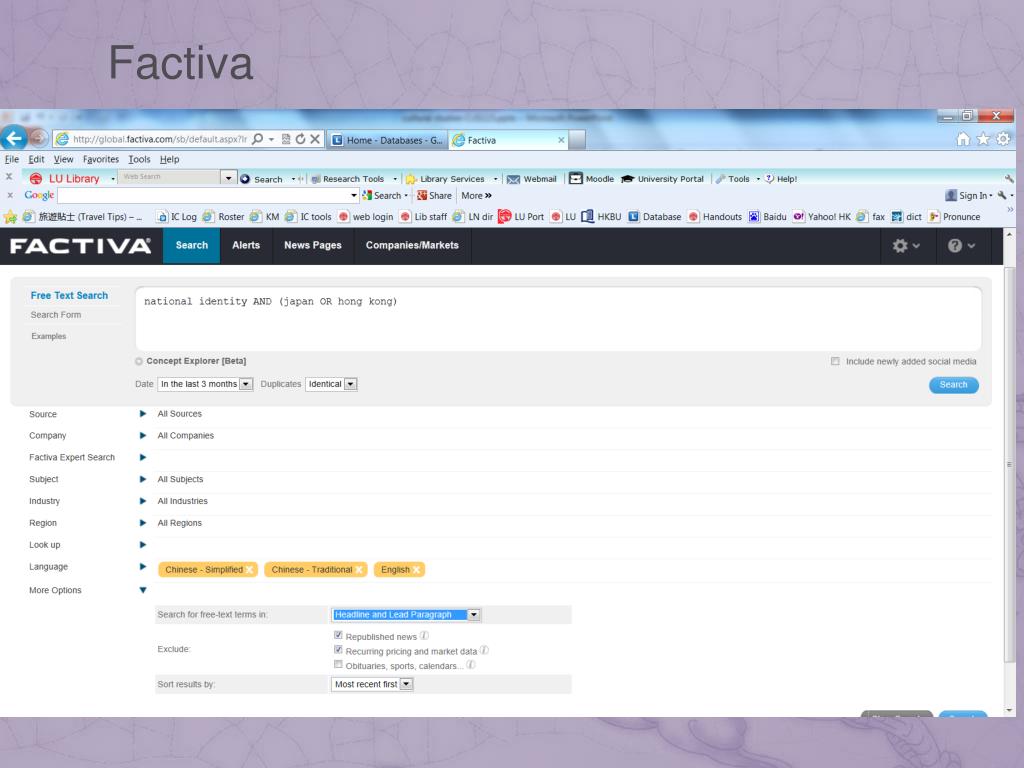The width and height of the screenshot is (1024, 768).
Task: Expand the Factiva Expert Search arrow
Action: pos(142,457)
